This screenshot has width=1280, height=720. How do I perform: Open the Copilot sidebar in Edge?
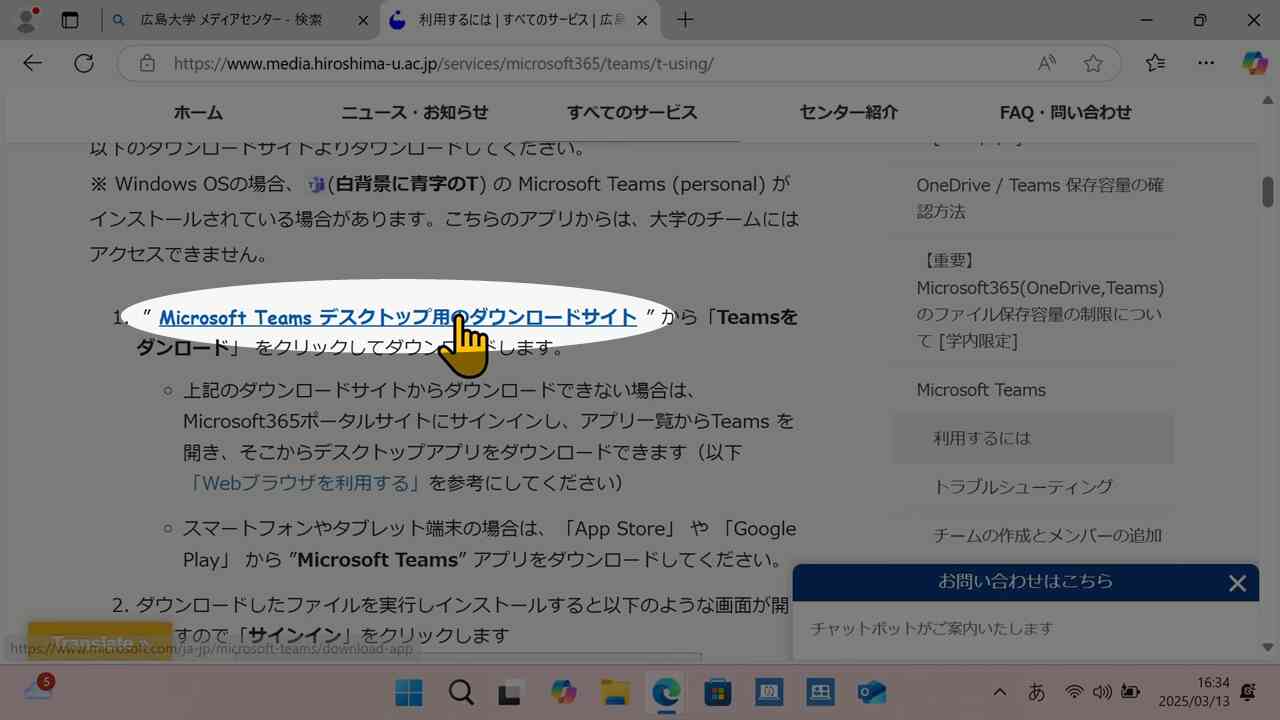pos(1254,63)
